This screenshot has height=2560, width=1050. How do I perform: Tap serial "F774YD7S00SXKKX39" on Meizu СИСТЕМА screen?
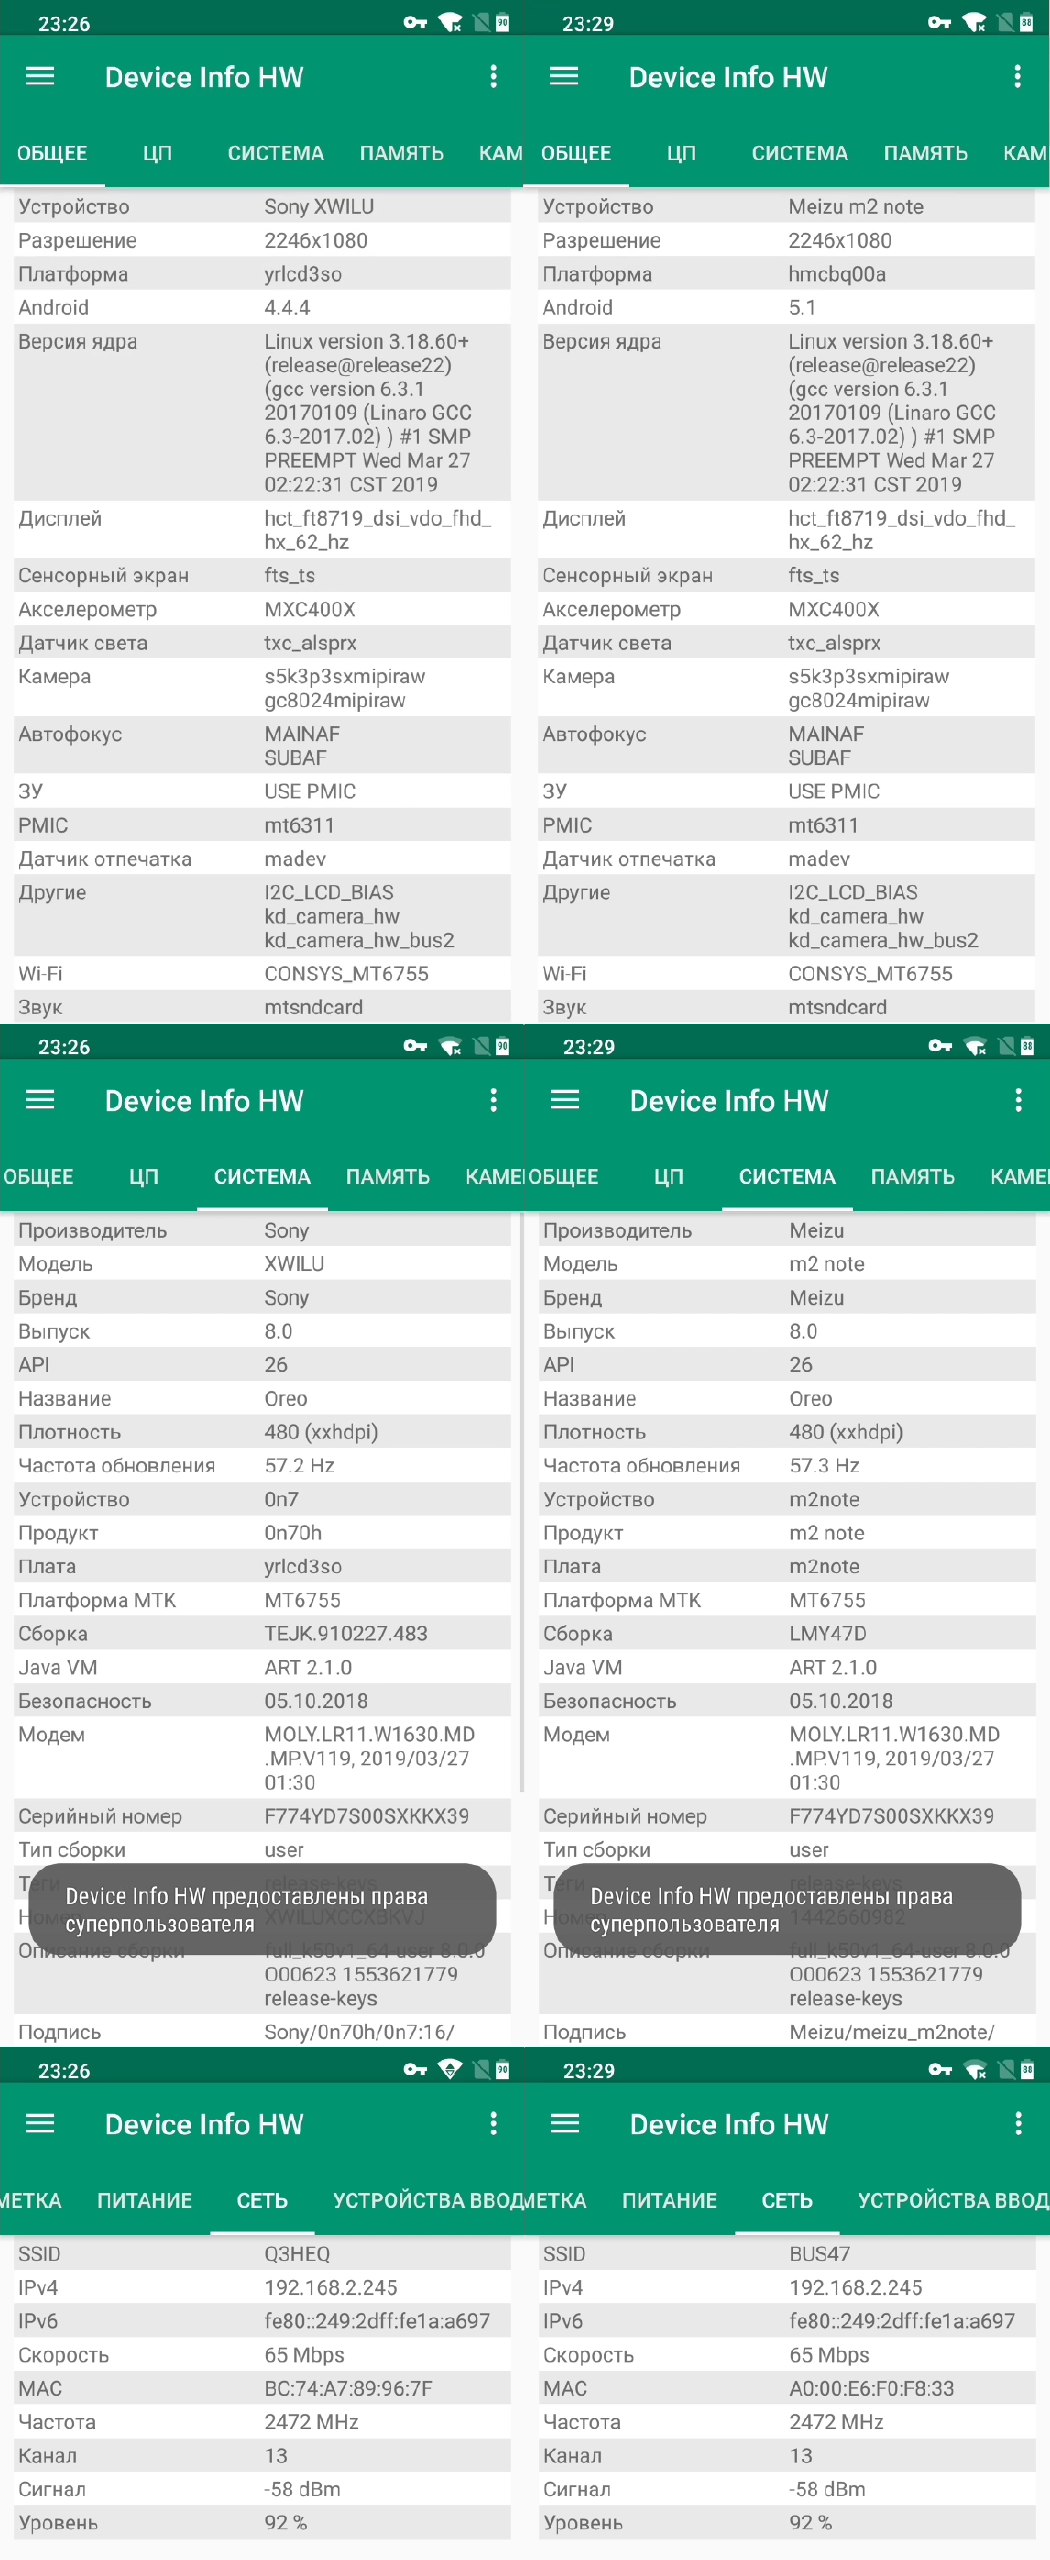(891, 1816)
